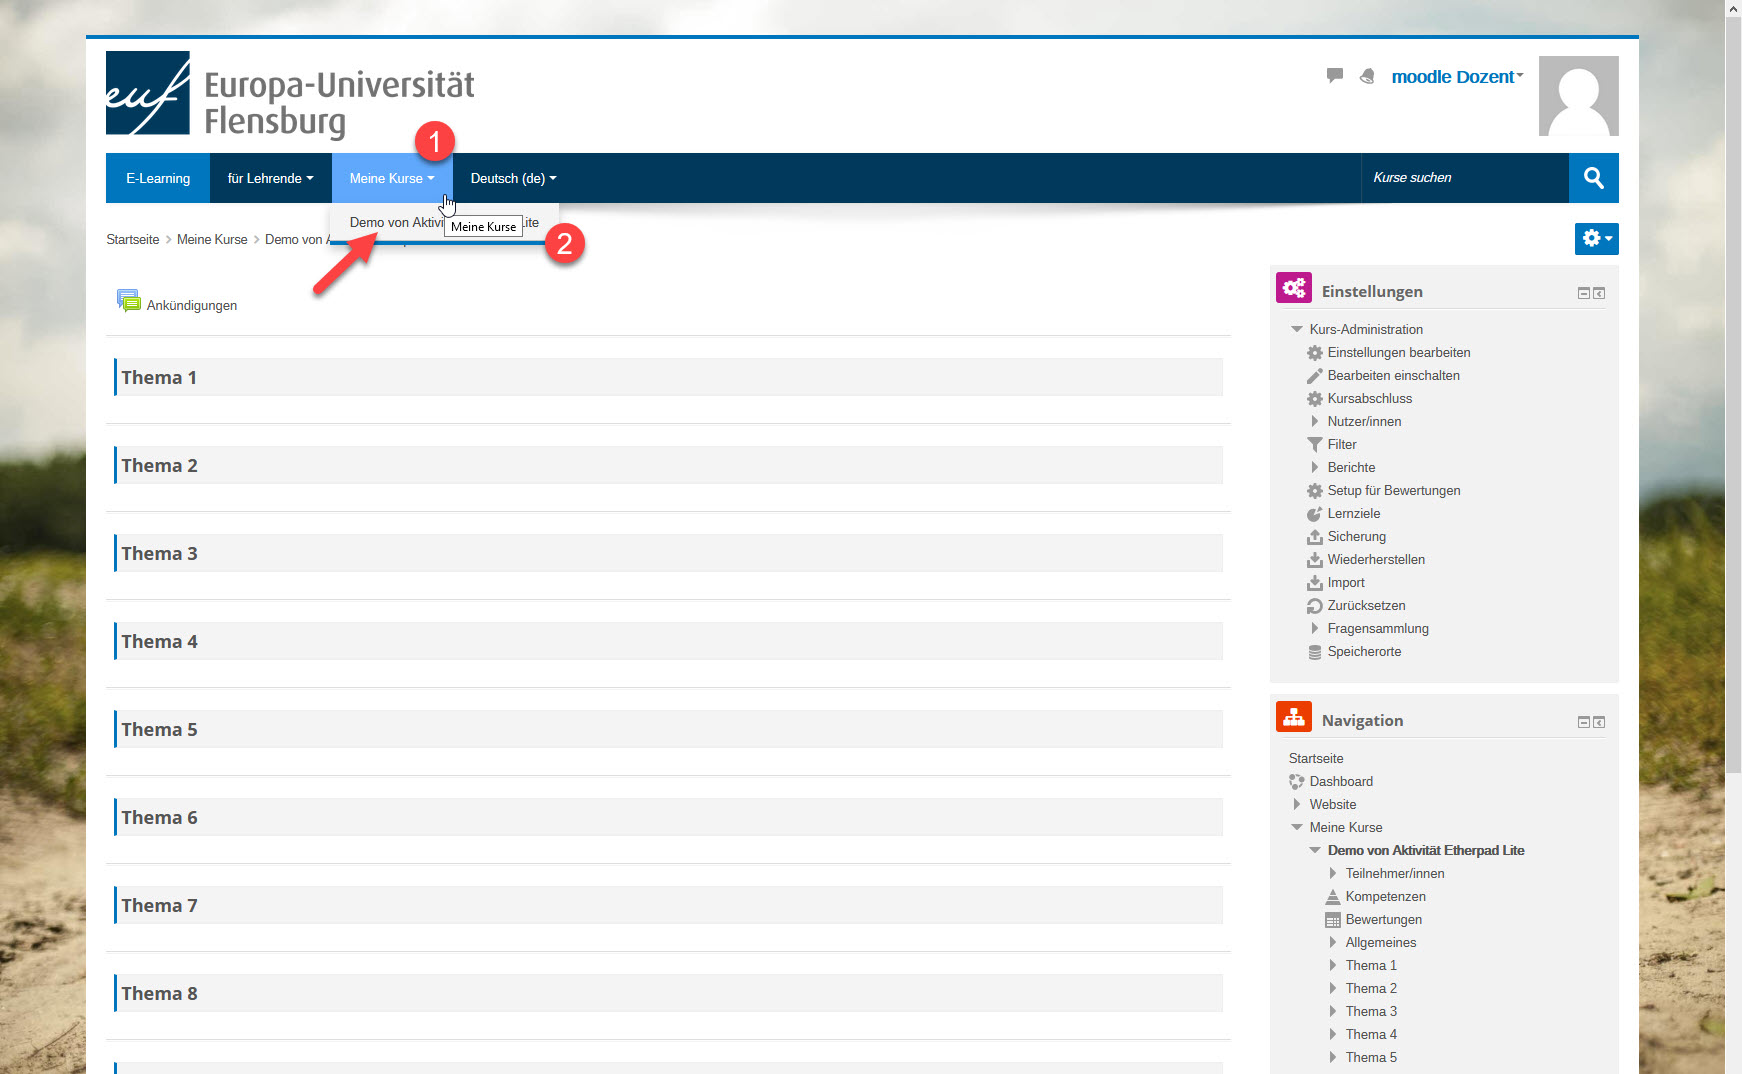The image size is (1742, 1074).
Task: Click the Europa-Universität Flensburg logo
Action: tap(290, 95)
